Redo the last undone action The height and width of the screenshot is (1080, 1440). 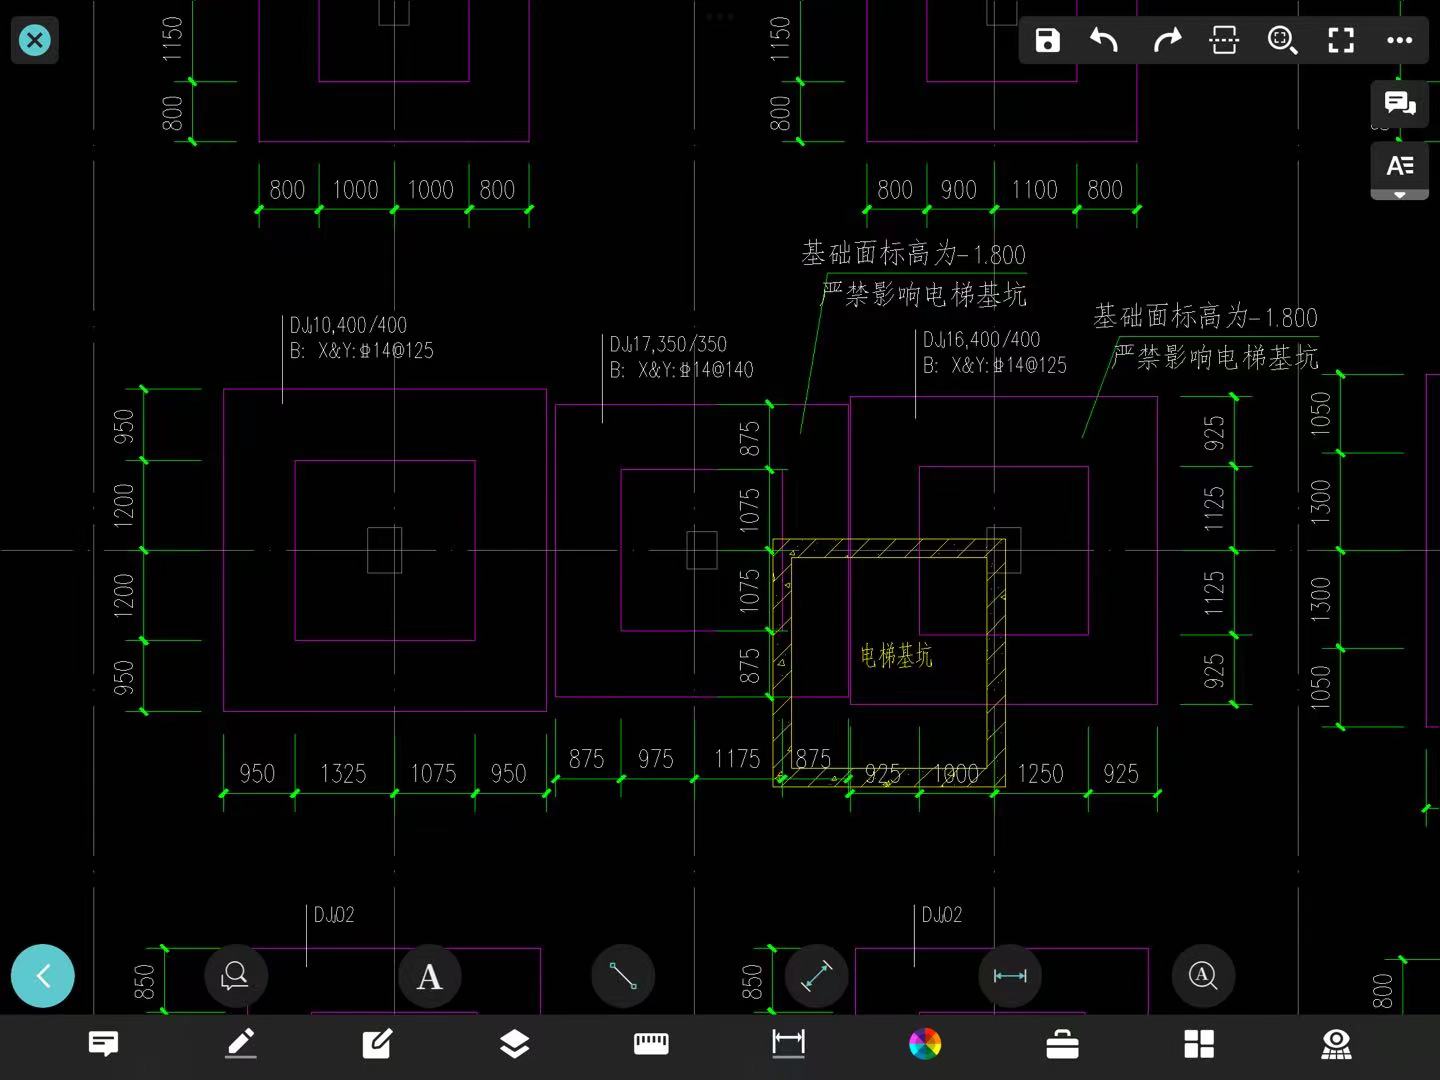click(x=1166, y=40)
